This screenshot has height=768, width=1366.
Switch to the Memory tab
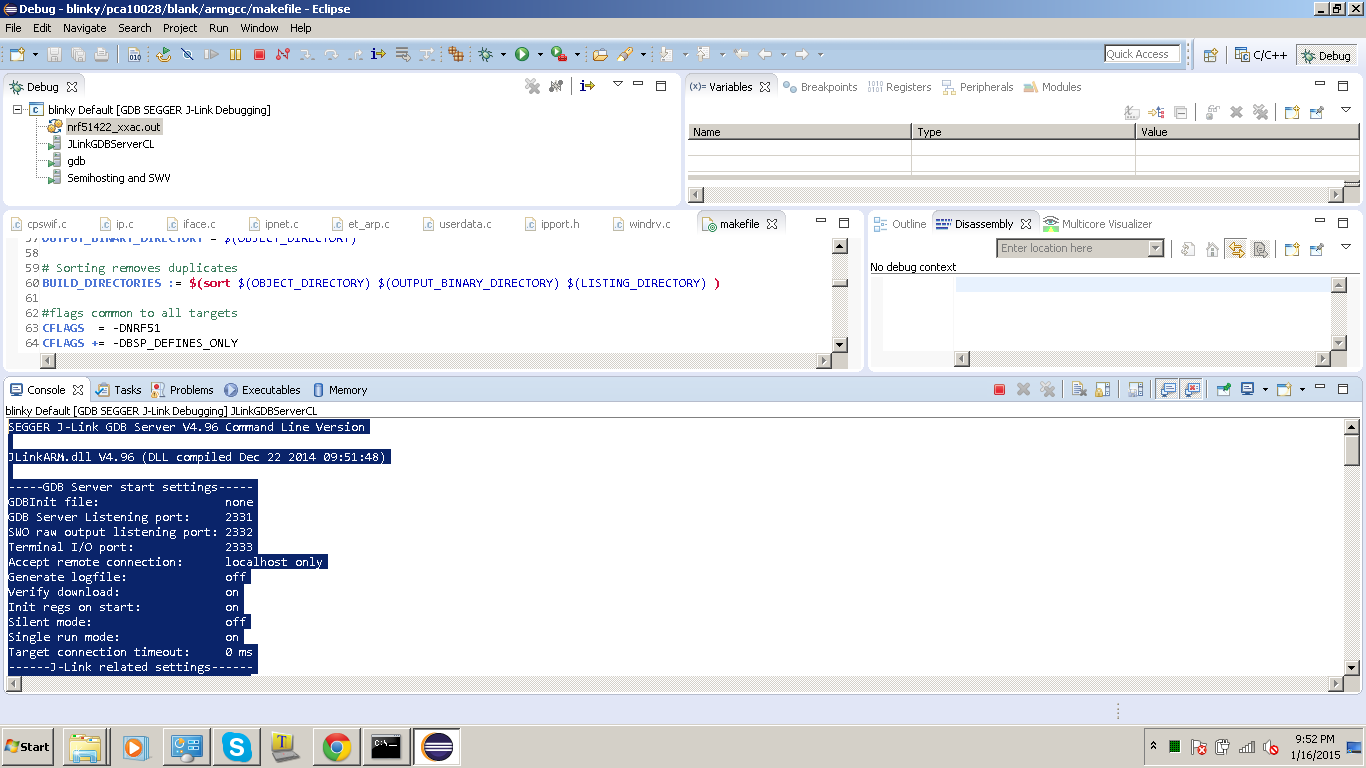340,390
